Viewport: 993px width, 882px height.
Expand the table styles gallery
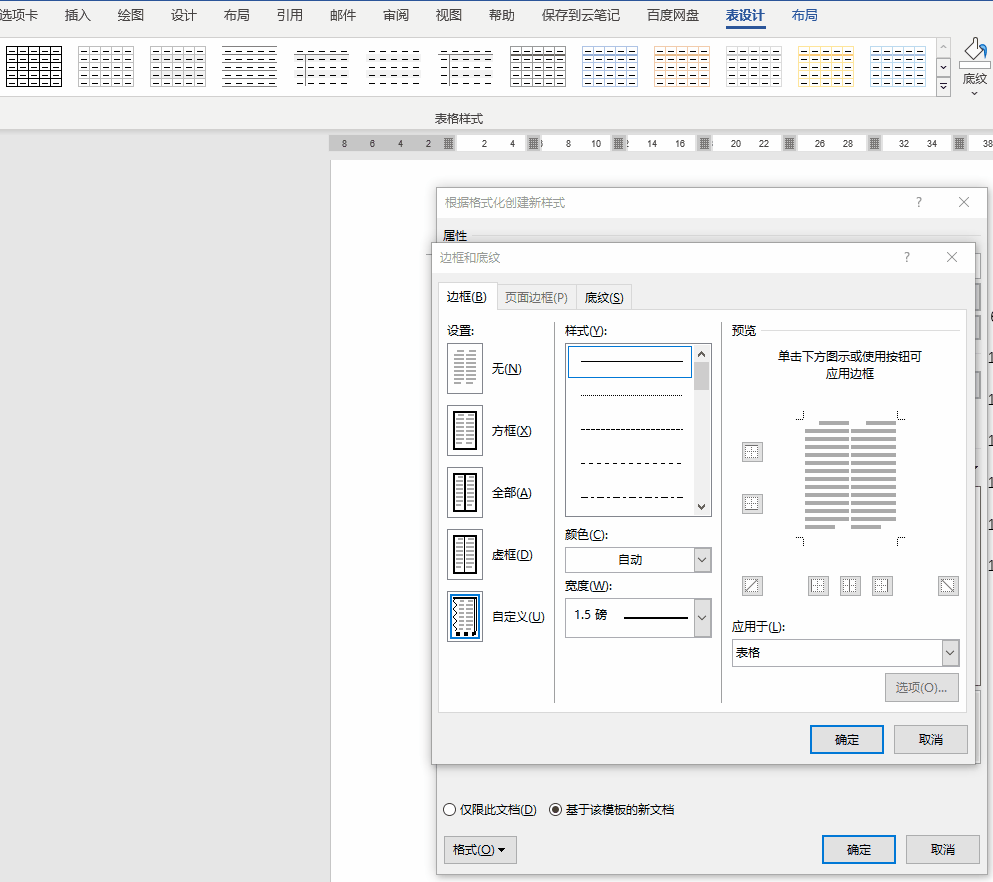944,86
